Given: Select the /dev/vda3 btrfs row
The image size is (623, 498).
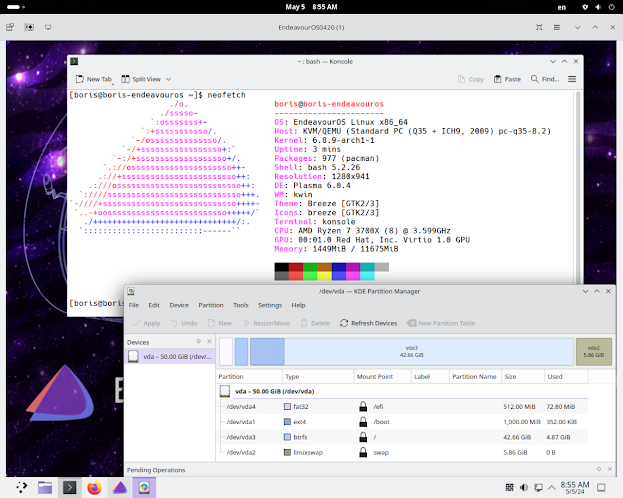Looking at the screenshot, I should (x=403, y=437).
